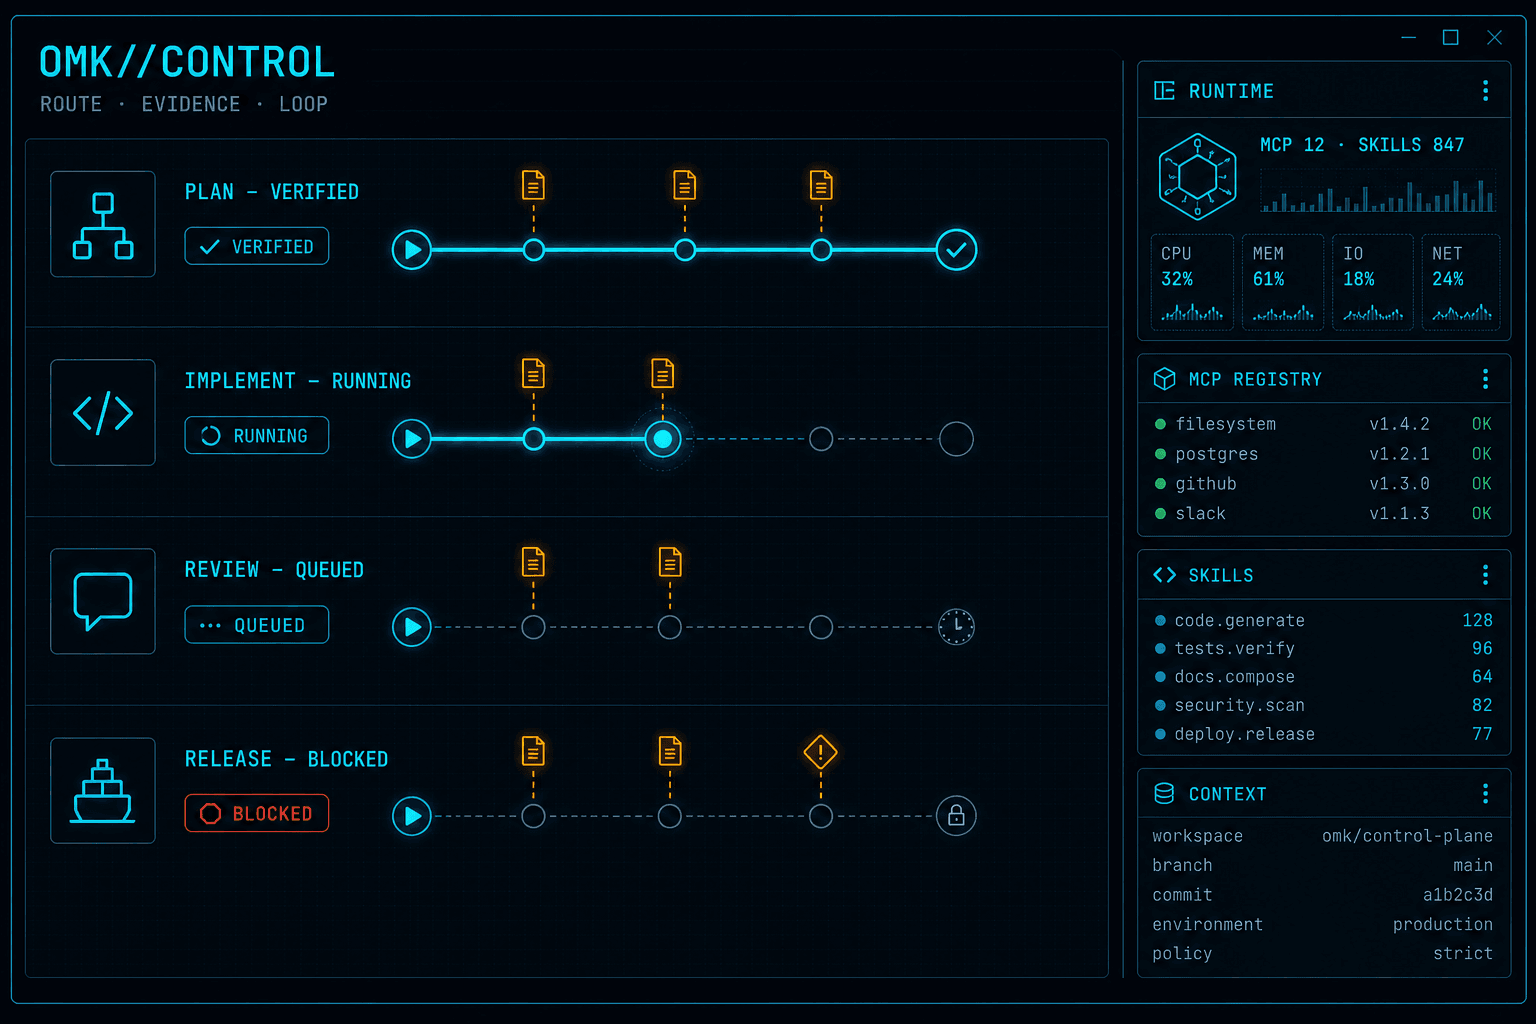Click the Plan completed checkmark end node

pyautogui.click(x=957, y=250)
